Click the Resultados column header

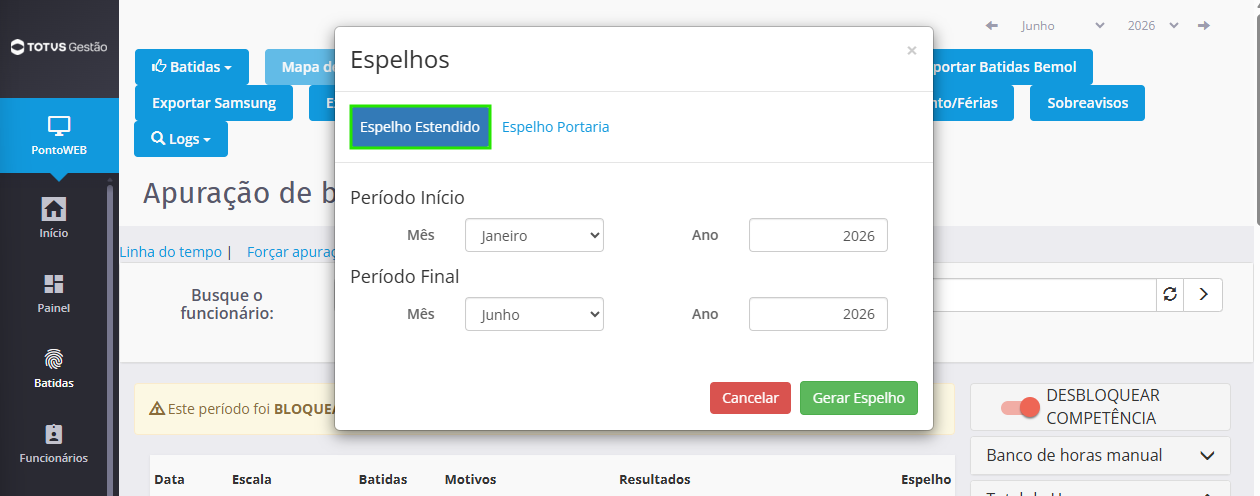655,480
